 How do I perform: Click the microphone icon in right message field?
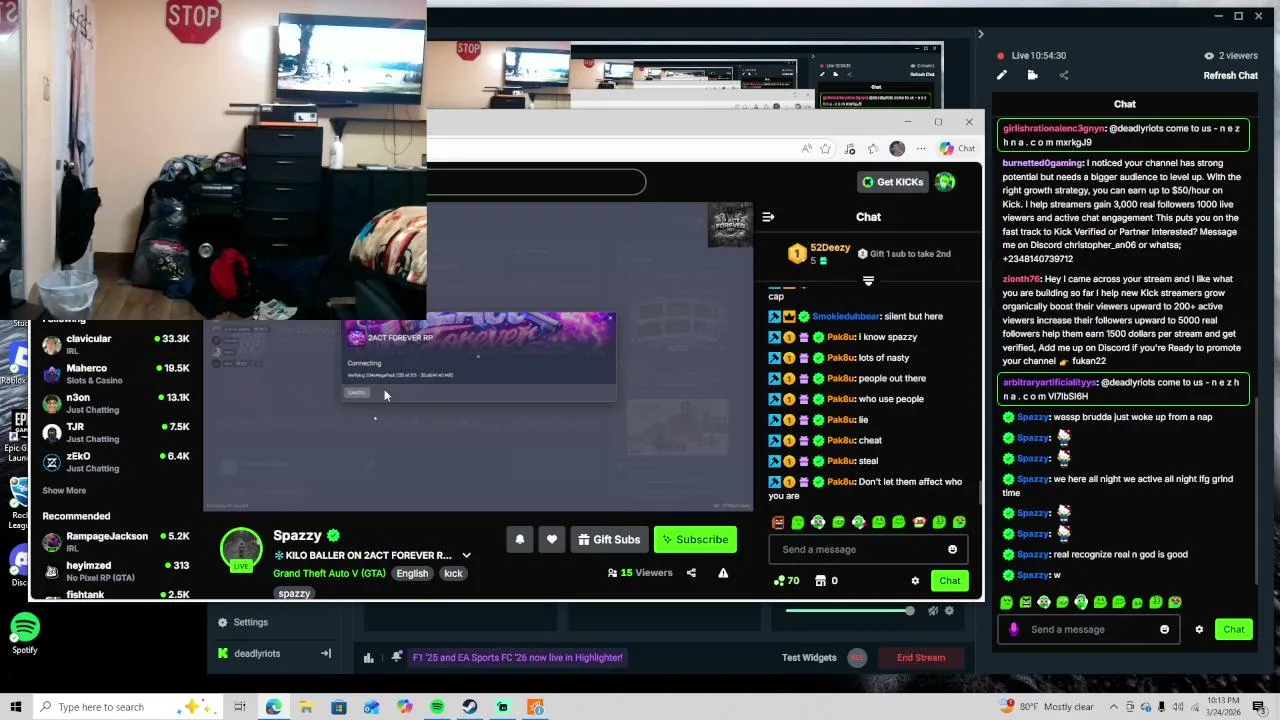(x=1014, y=629)
